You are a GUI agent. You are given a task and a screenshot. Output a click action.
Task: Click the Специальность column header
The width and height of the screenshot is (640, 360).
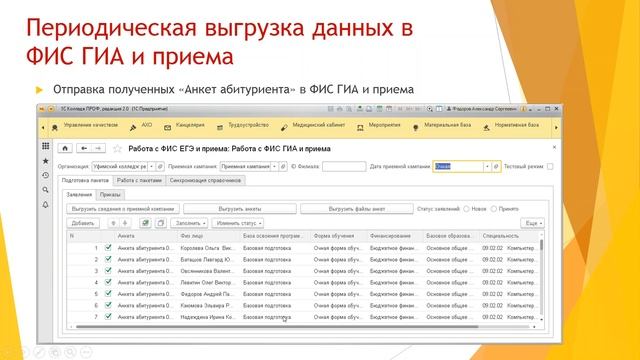[x=509, y=236]
